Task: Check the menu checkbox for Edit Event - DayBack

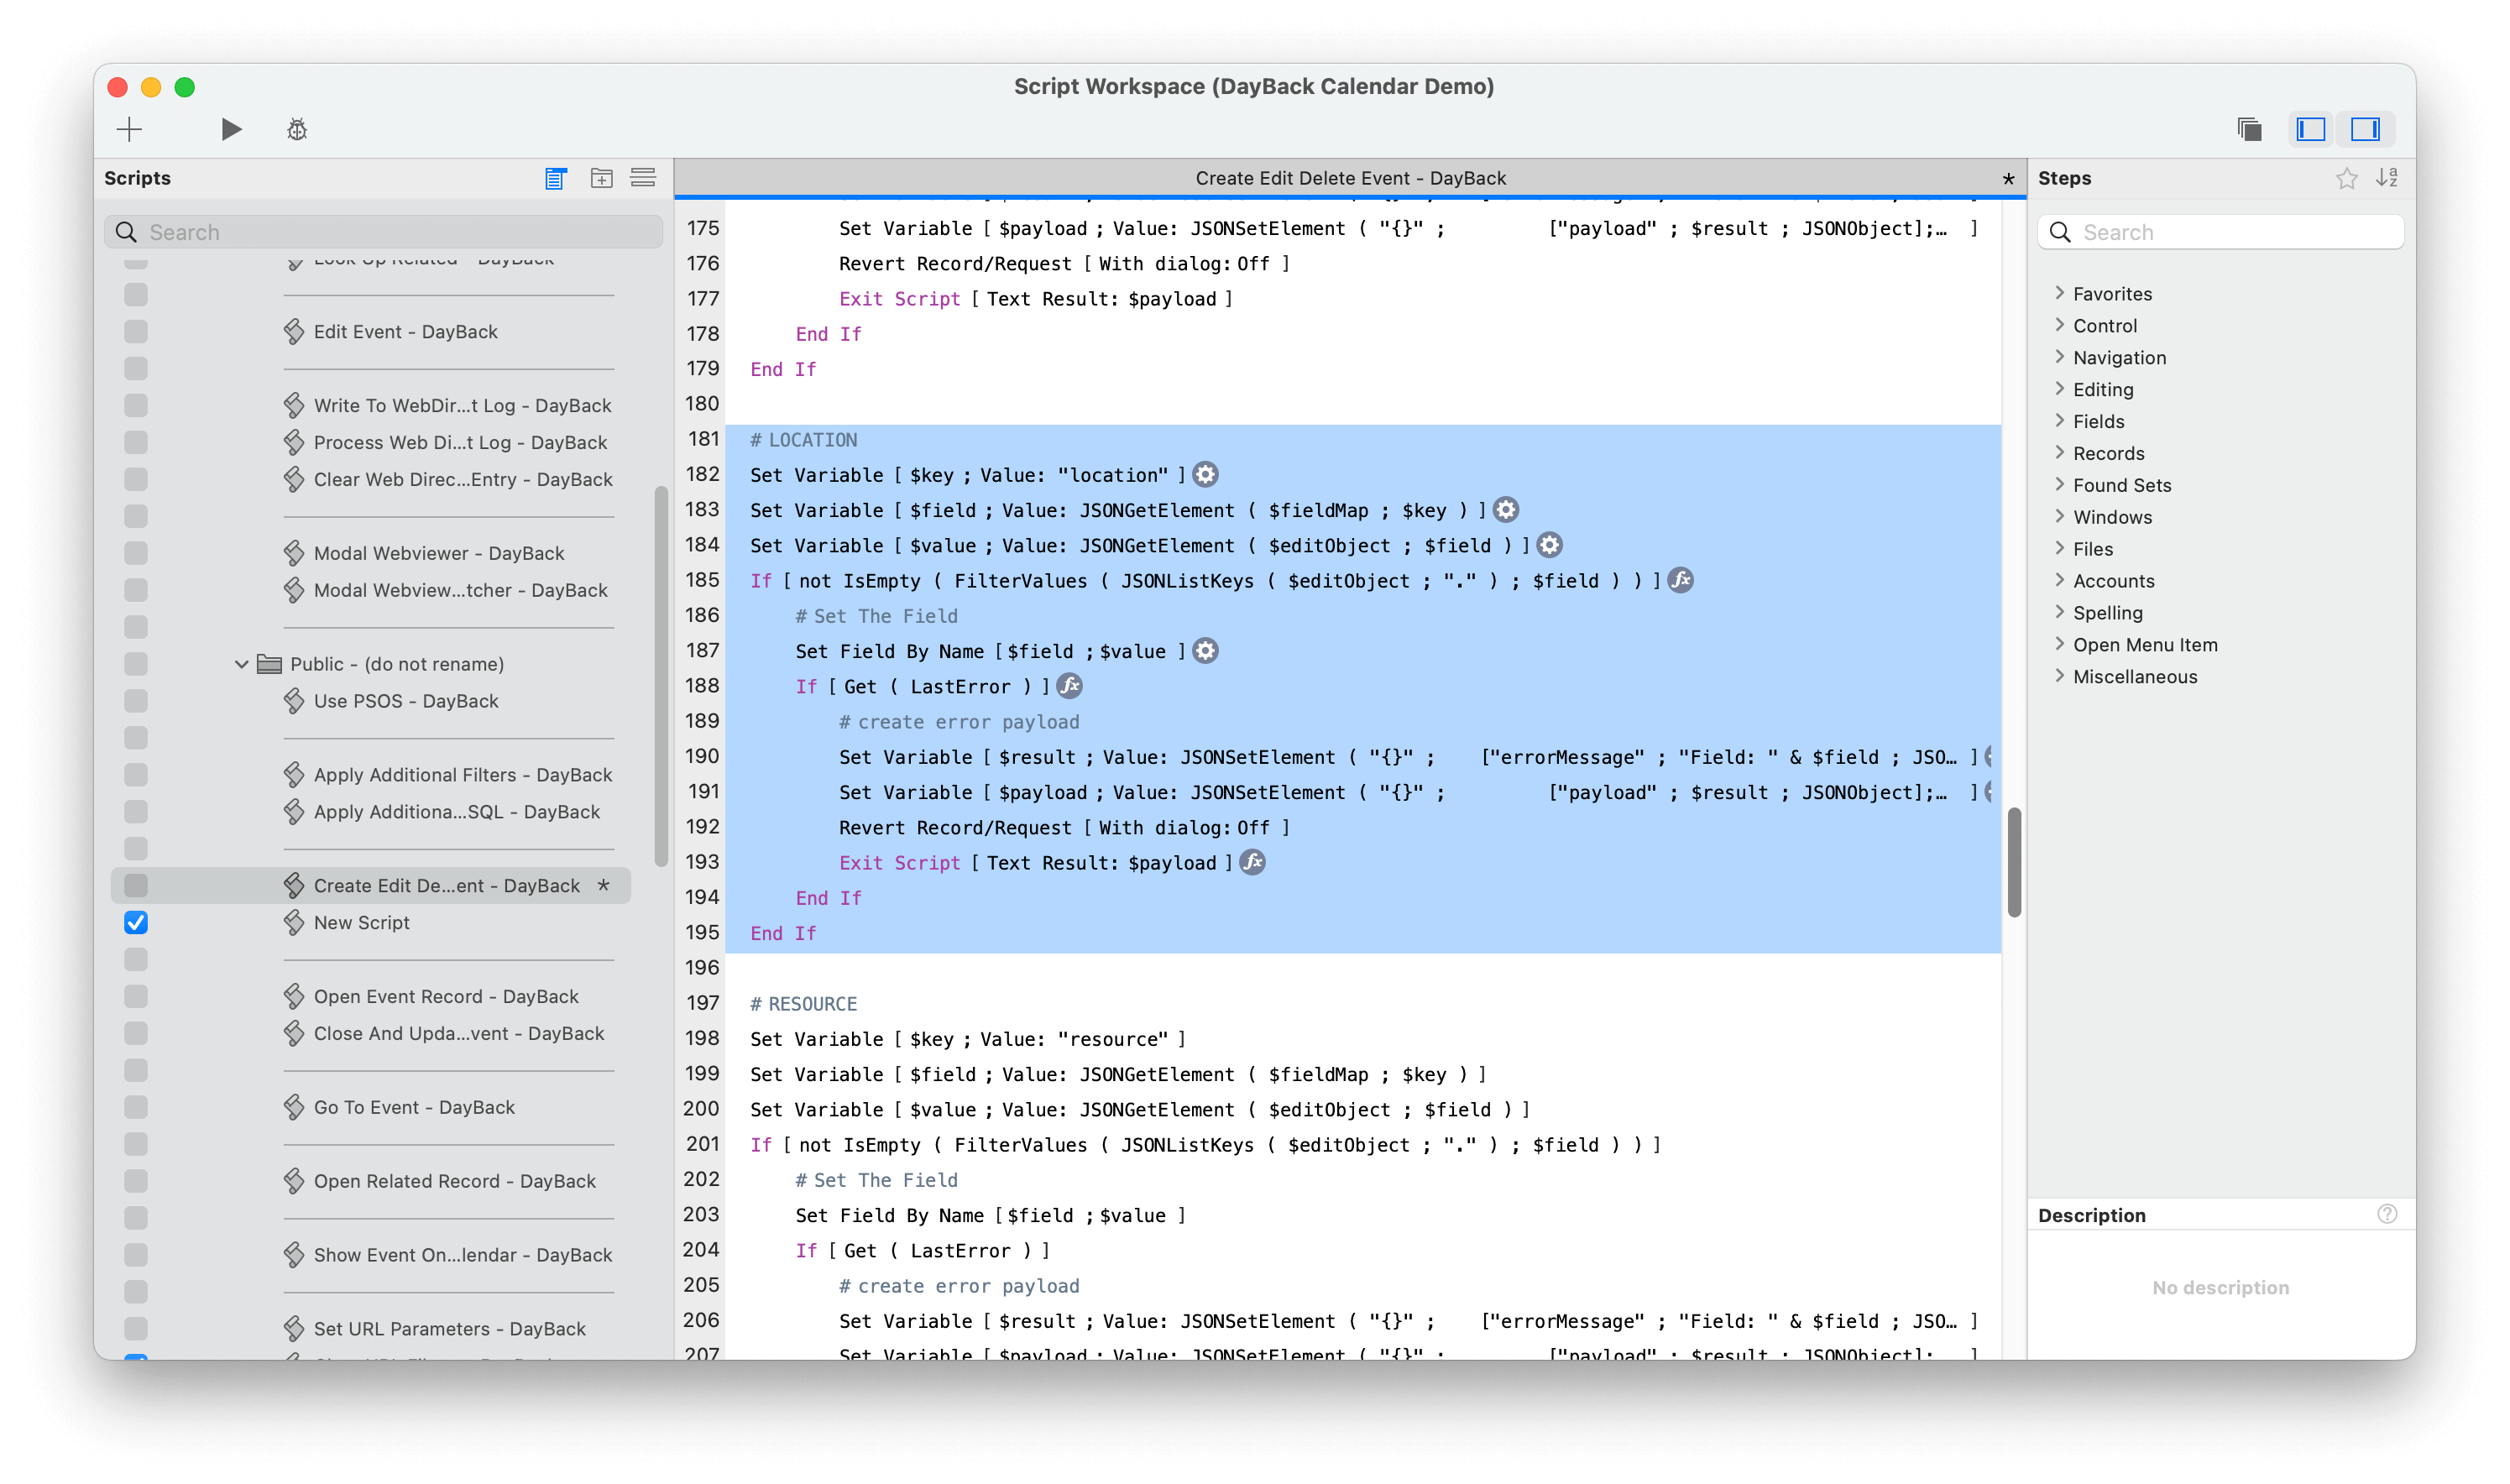Action: pos(136,332)
